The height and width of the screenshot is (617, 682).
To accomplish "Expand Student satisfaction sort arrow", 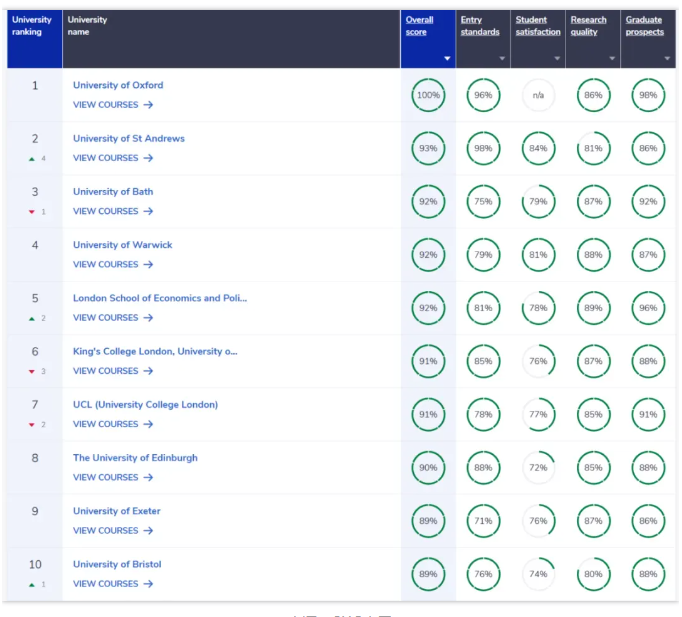I will click(557, 59).
